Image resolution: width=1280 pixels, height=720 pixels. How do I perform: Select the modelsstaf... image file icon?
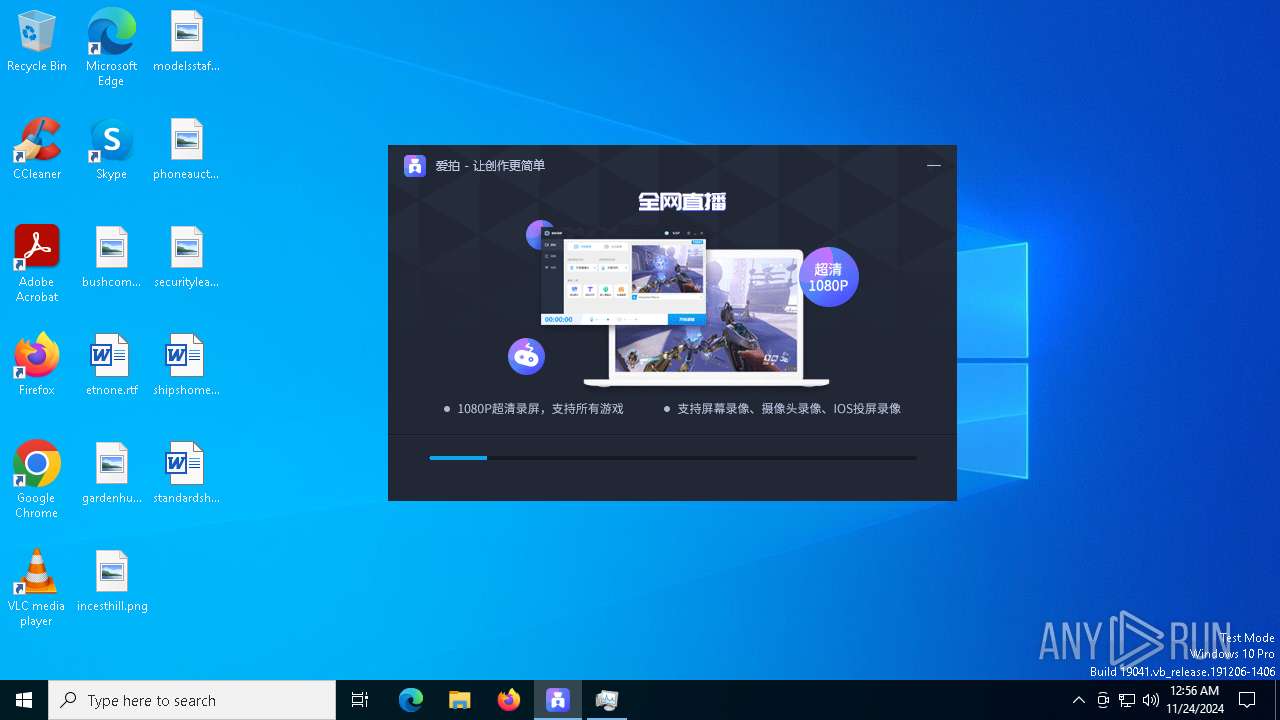coord(186,42)
